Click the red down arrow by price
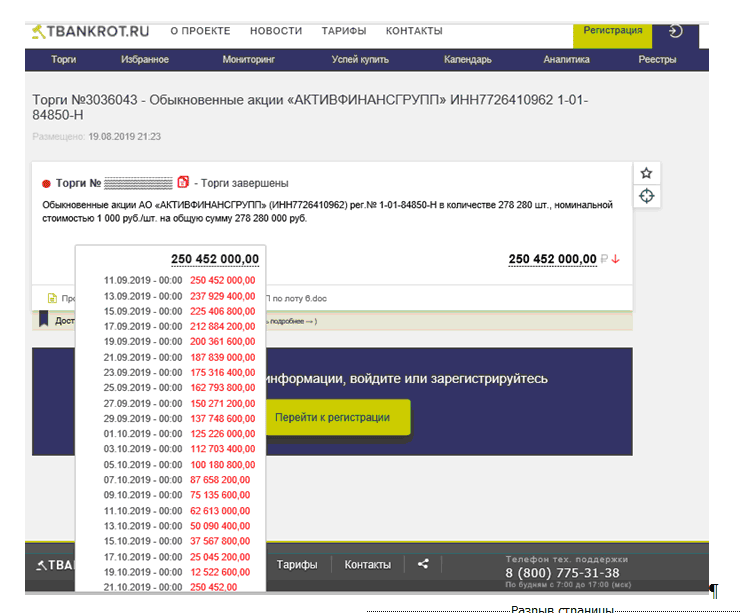The height and width of the screenshot is (613, 741). click(615, 259)
